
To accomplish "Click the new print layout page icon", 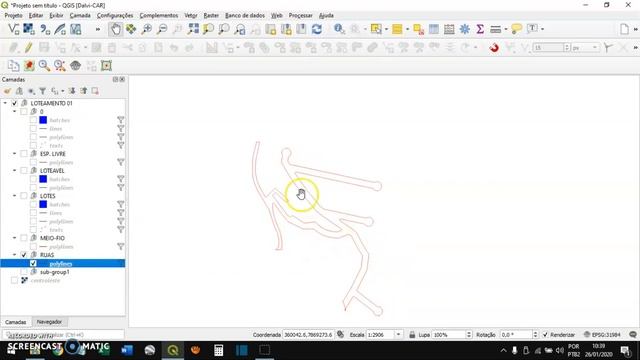I will coord(624,29).
